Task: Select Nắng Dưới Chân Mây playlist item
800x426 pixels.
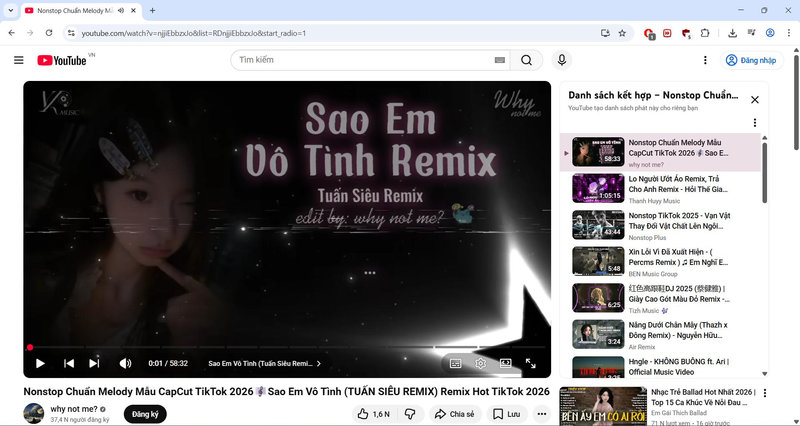Action: [662, 335]
